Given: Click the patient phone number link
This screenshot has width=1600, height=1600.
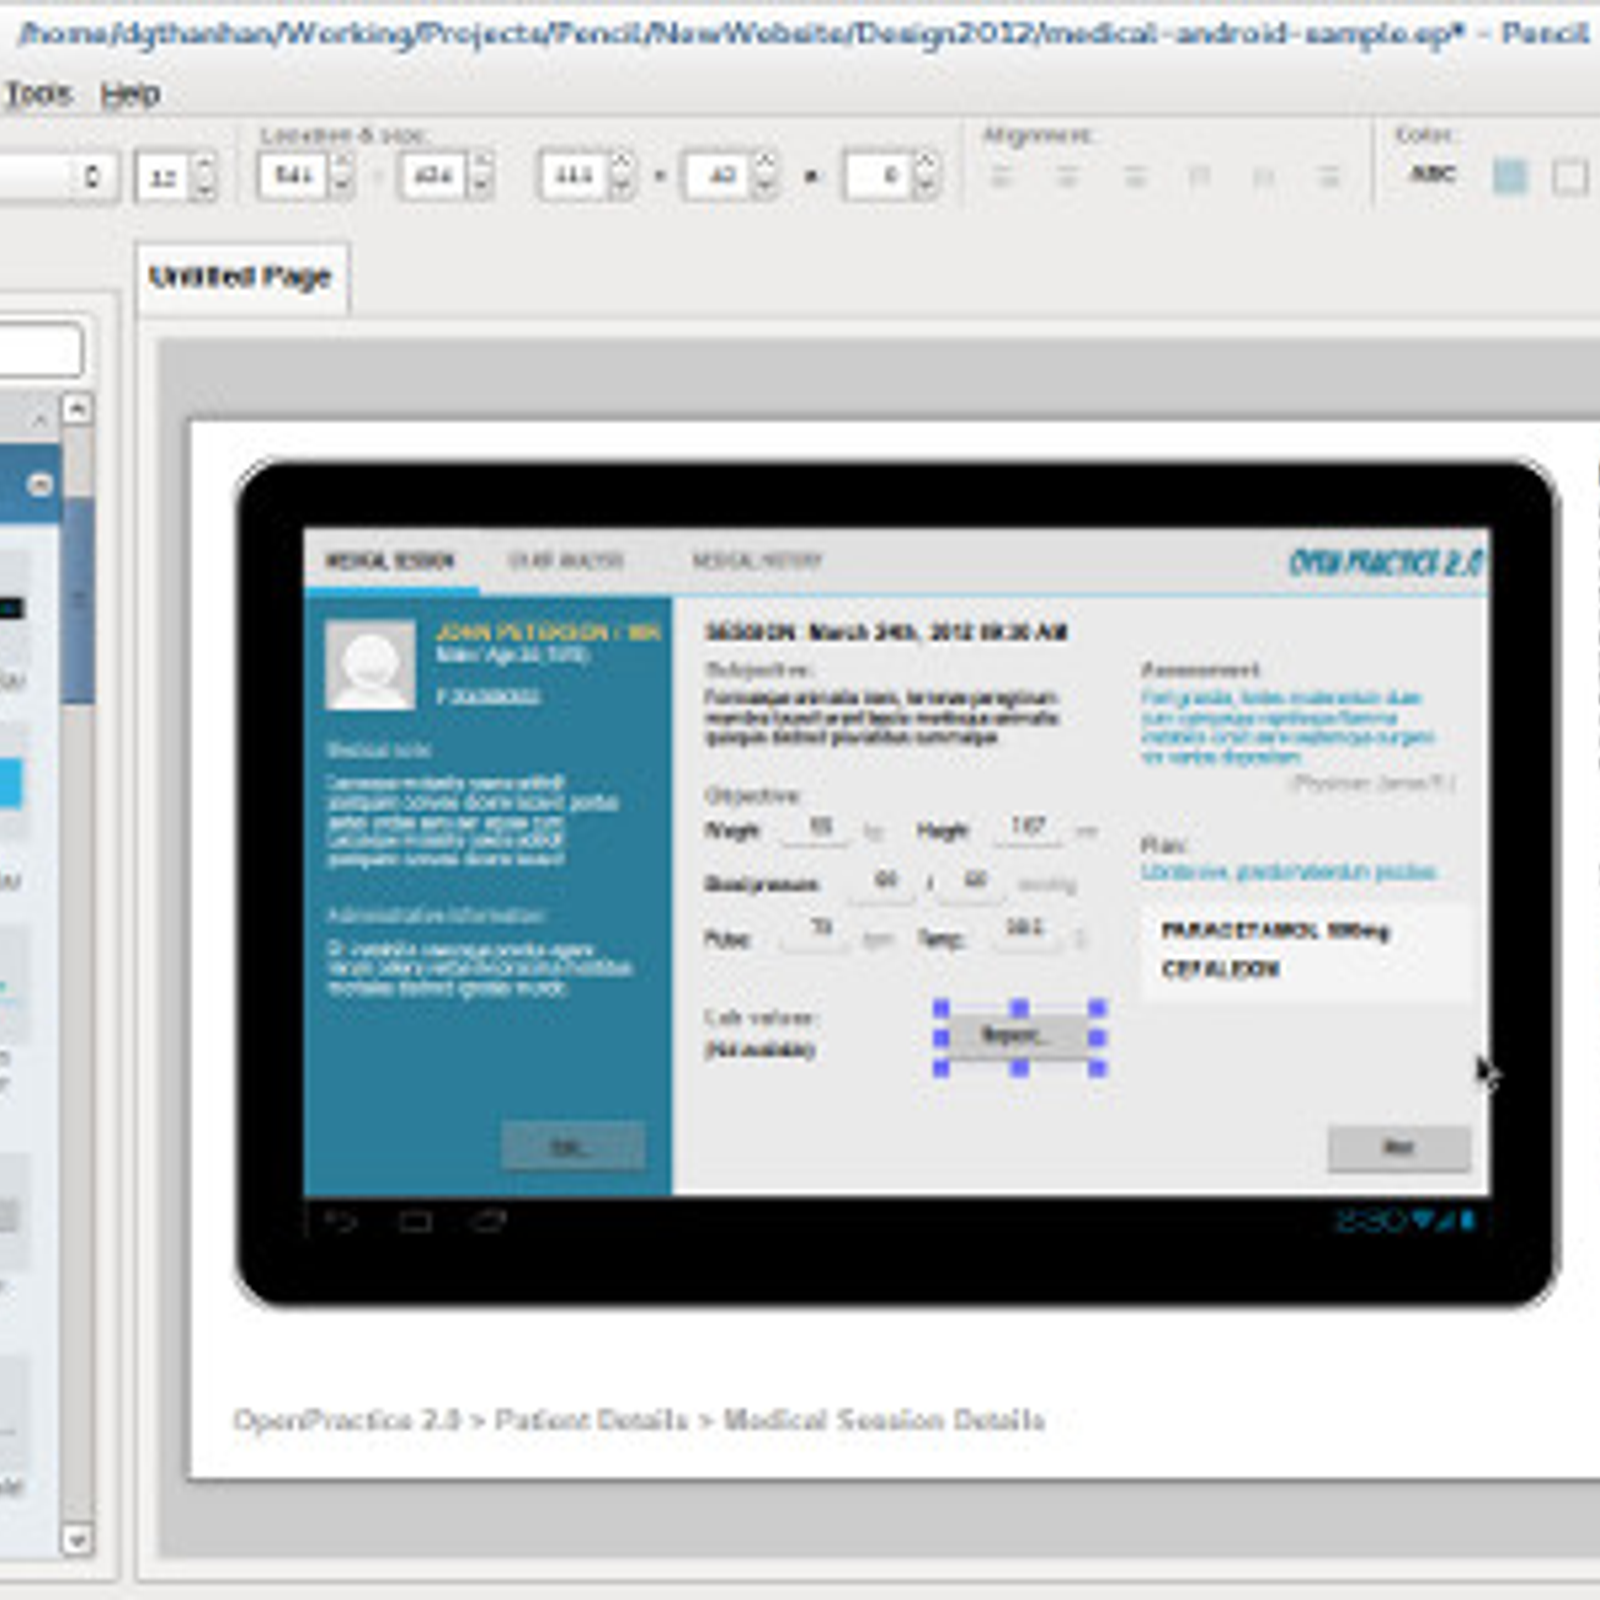Looking at the screenshot, I should pyautogui.click(x=488, y=695).
